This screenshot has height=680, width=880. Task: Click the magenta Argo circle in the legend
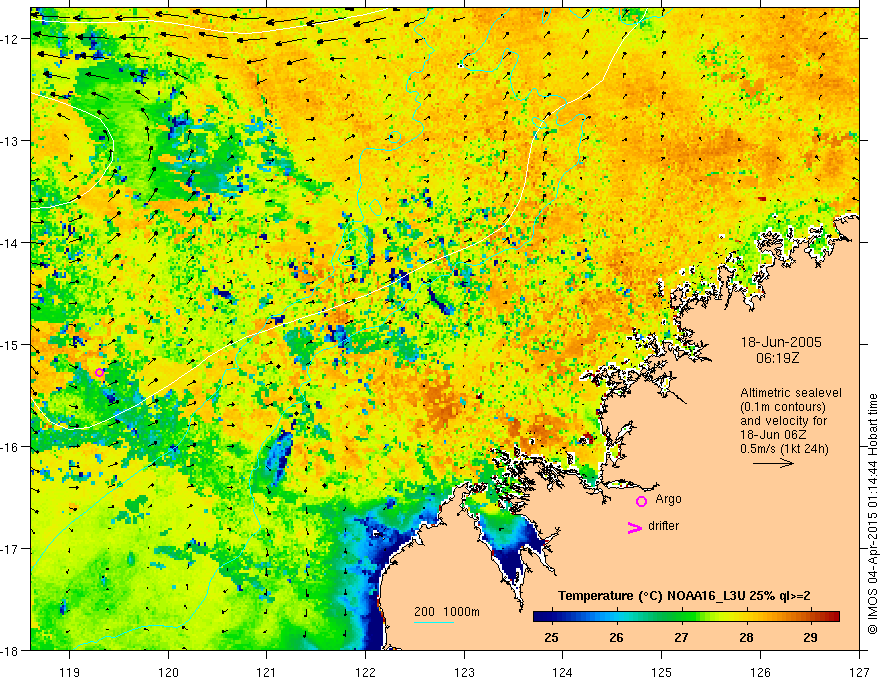click(641, 501)
